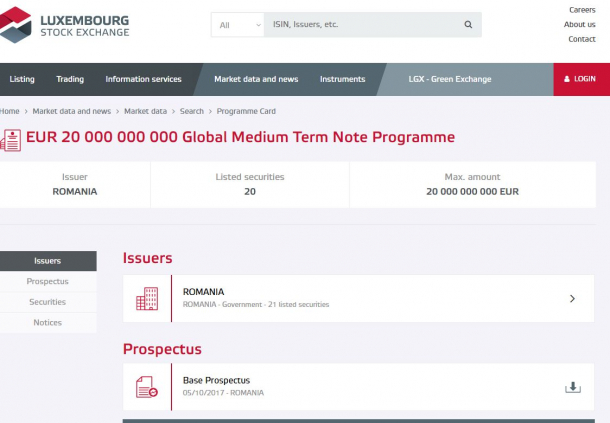This screenshot has height=423, width=610.
Task: Click the Luxembourg Stock Exchange logo
Action: (64, 25)
